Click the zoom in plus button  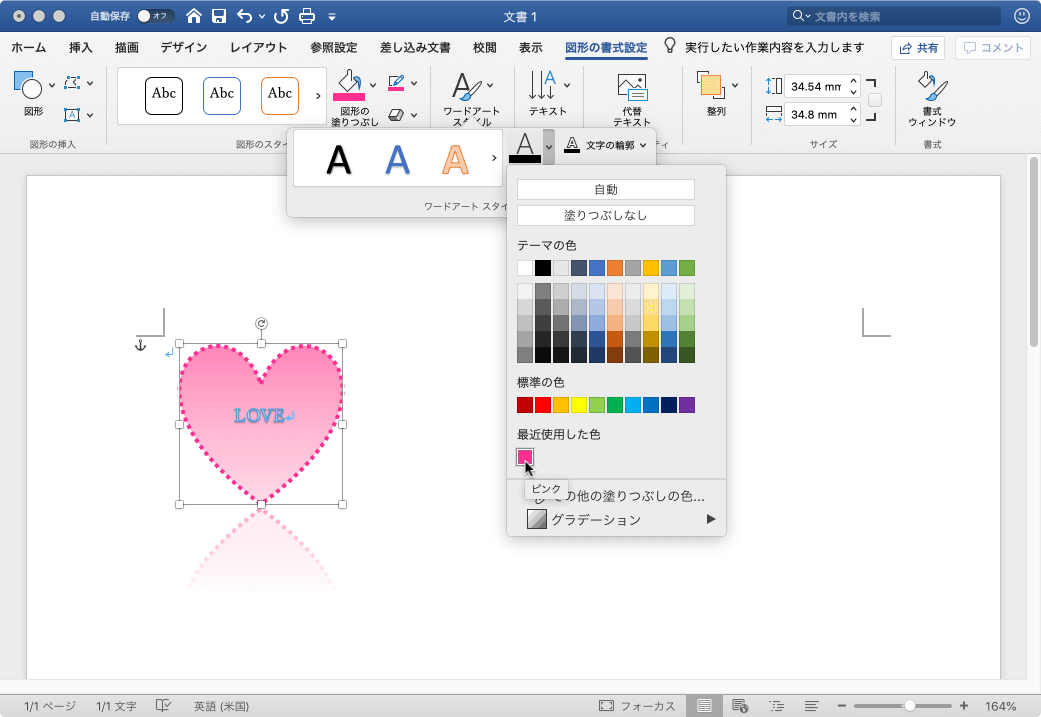tap(963, 706)
